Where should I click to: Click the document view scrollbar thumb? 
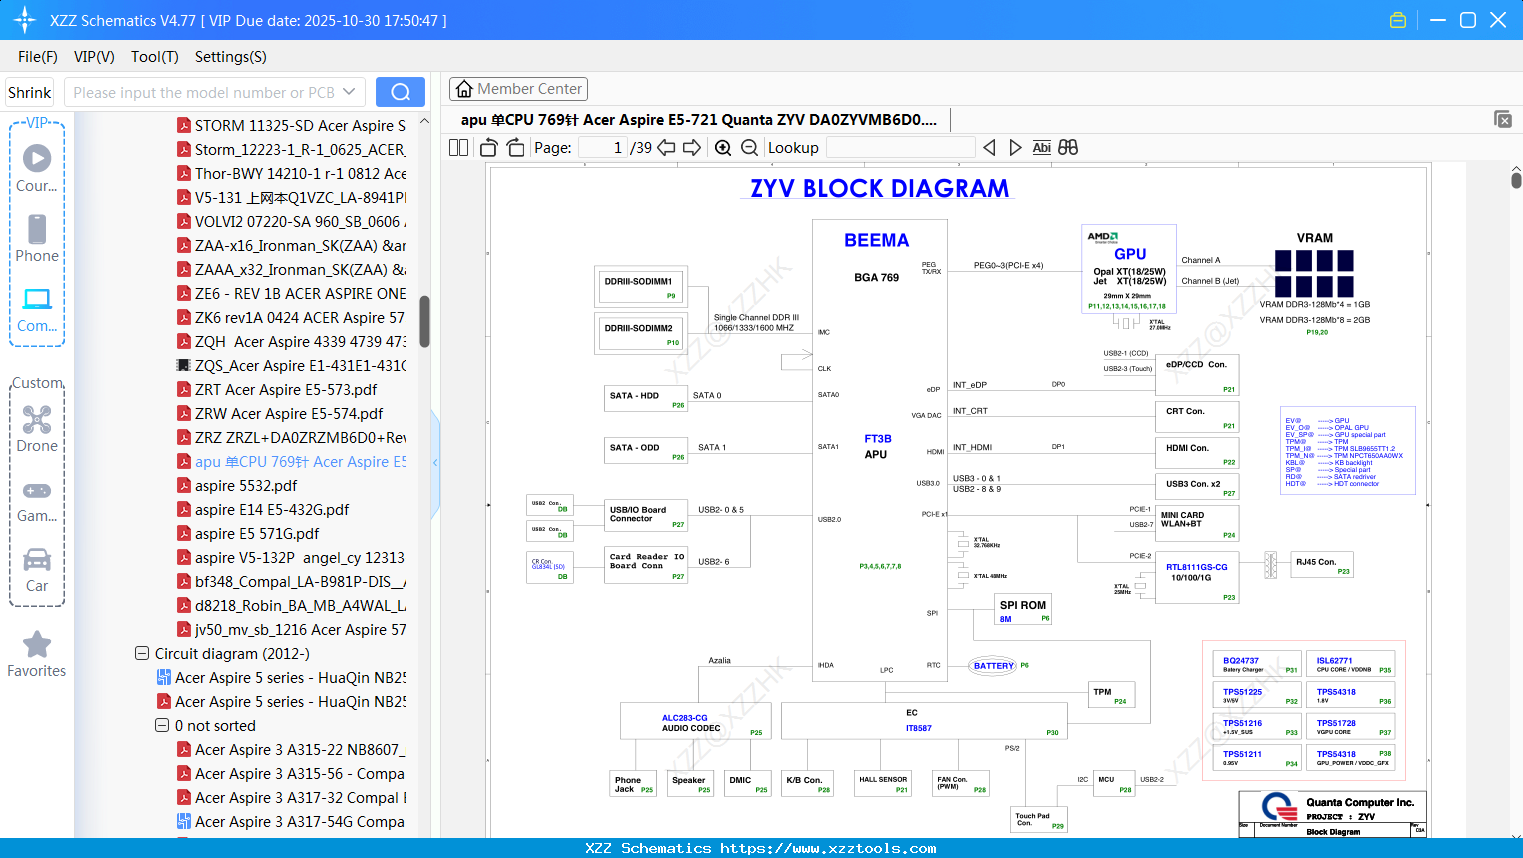point(1516,180)
